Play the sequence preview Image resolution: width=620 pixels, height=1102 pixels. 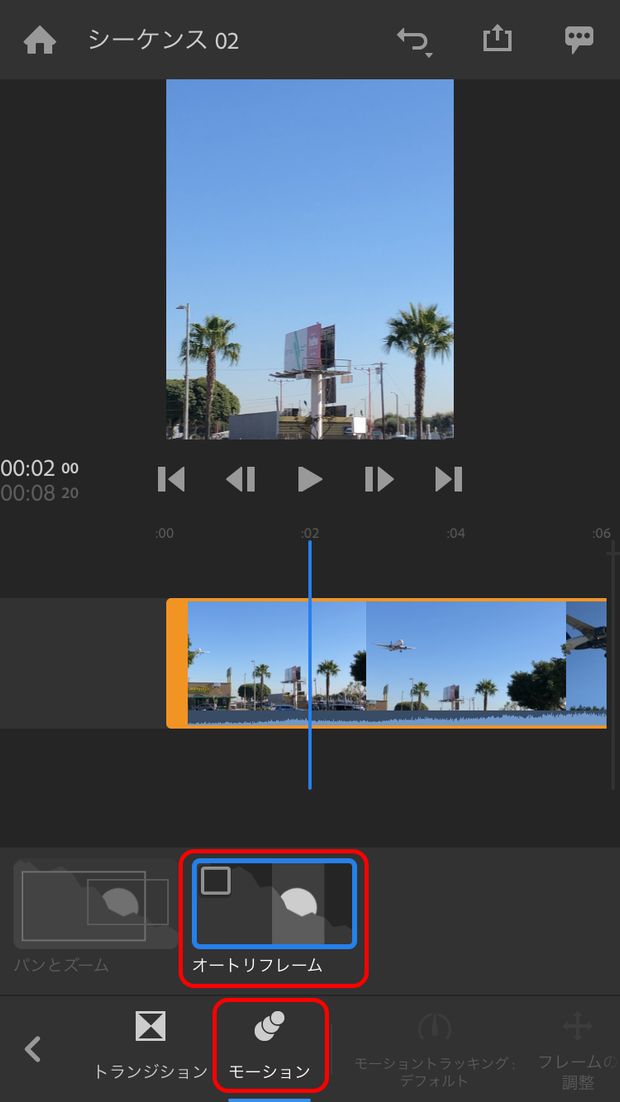(x=310, y=480)
